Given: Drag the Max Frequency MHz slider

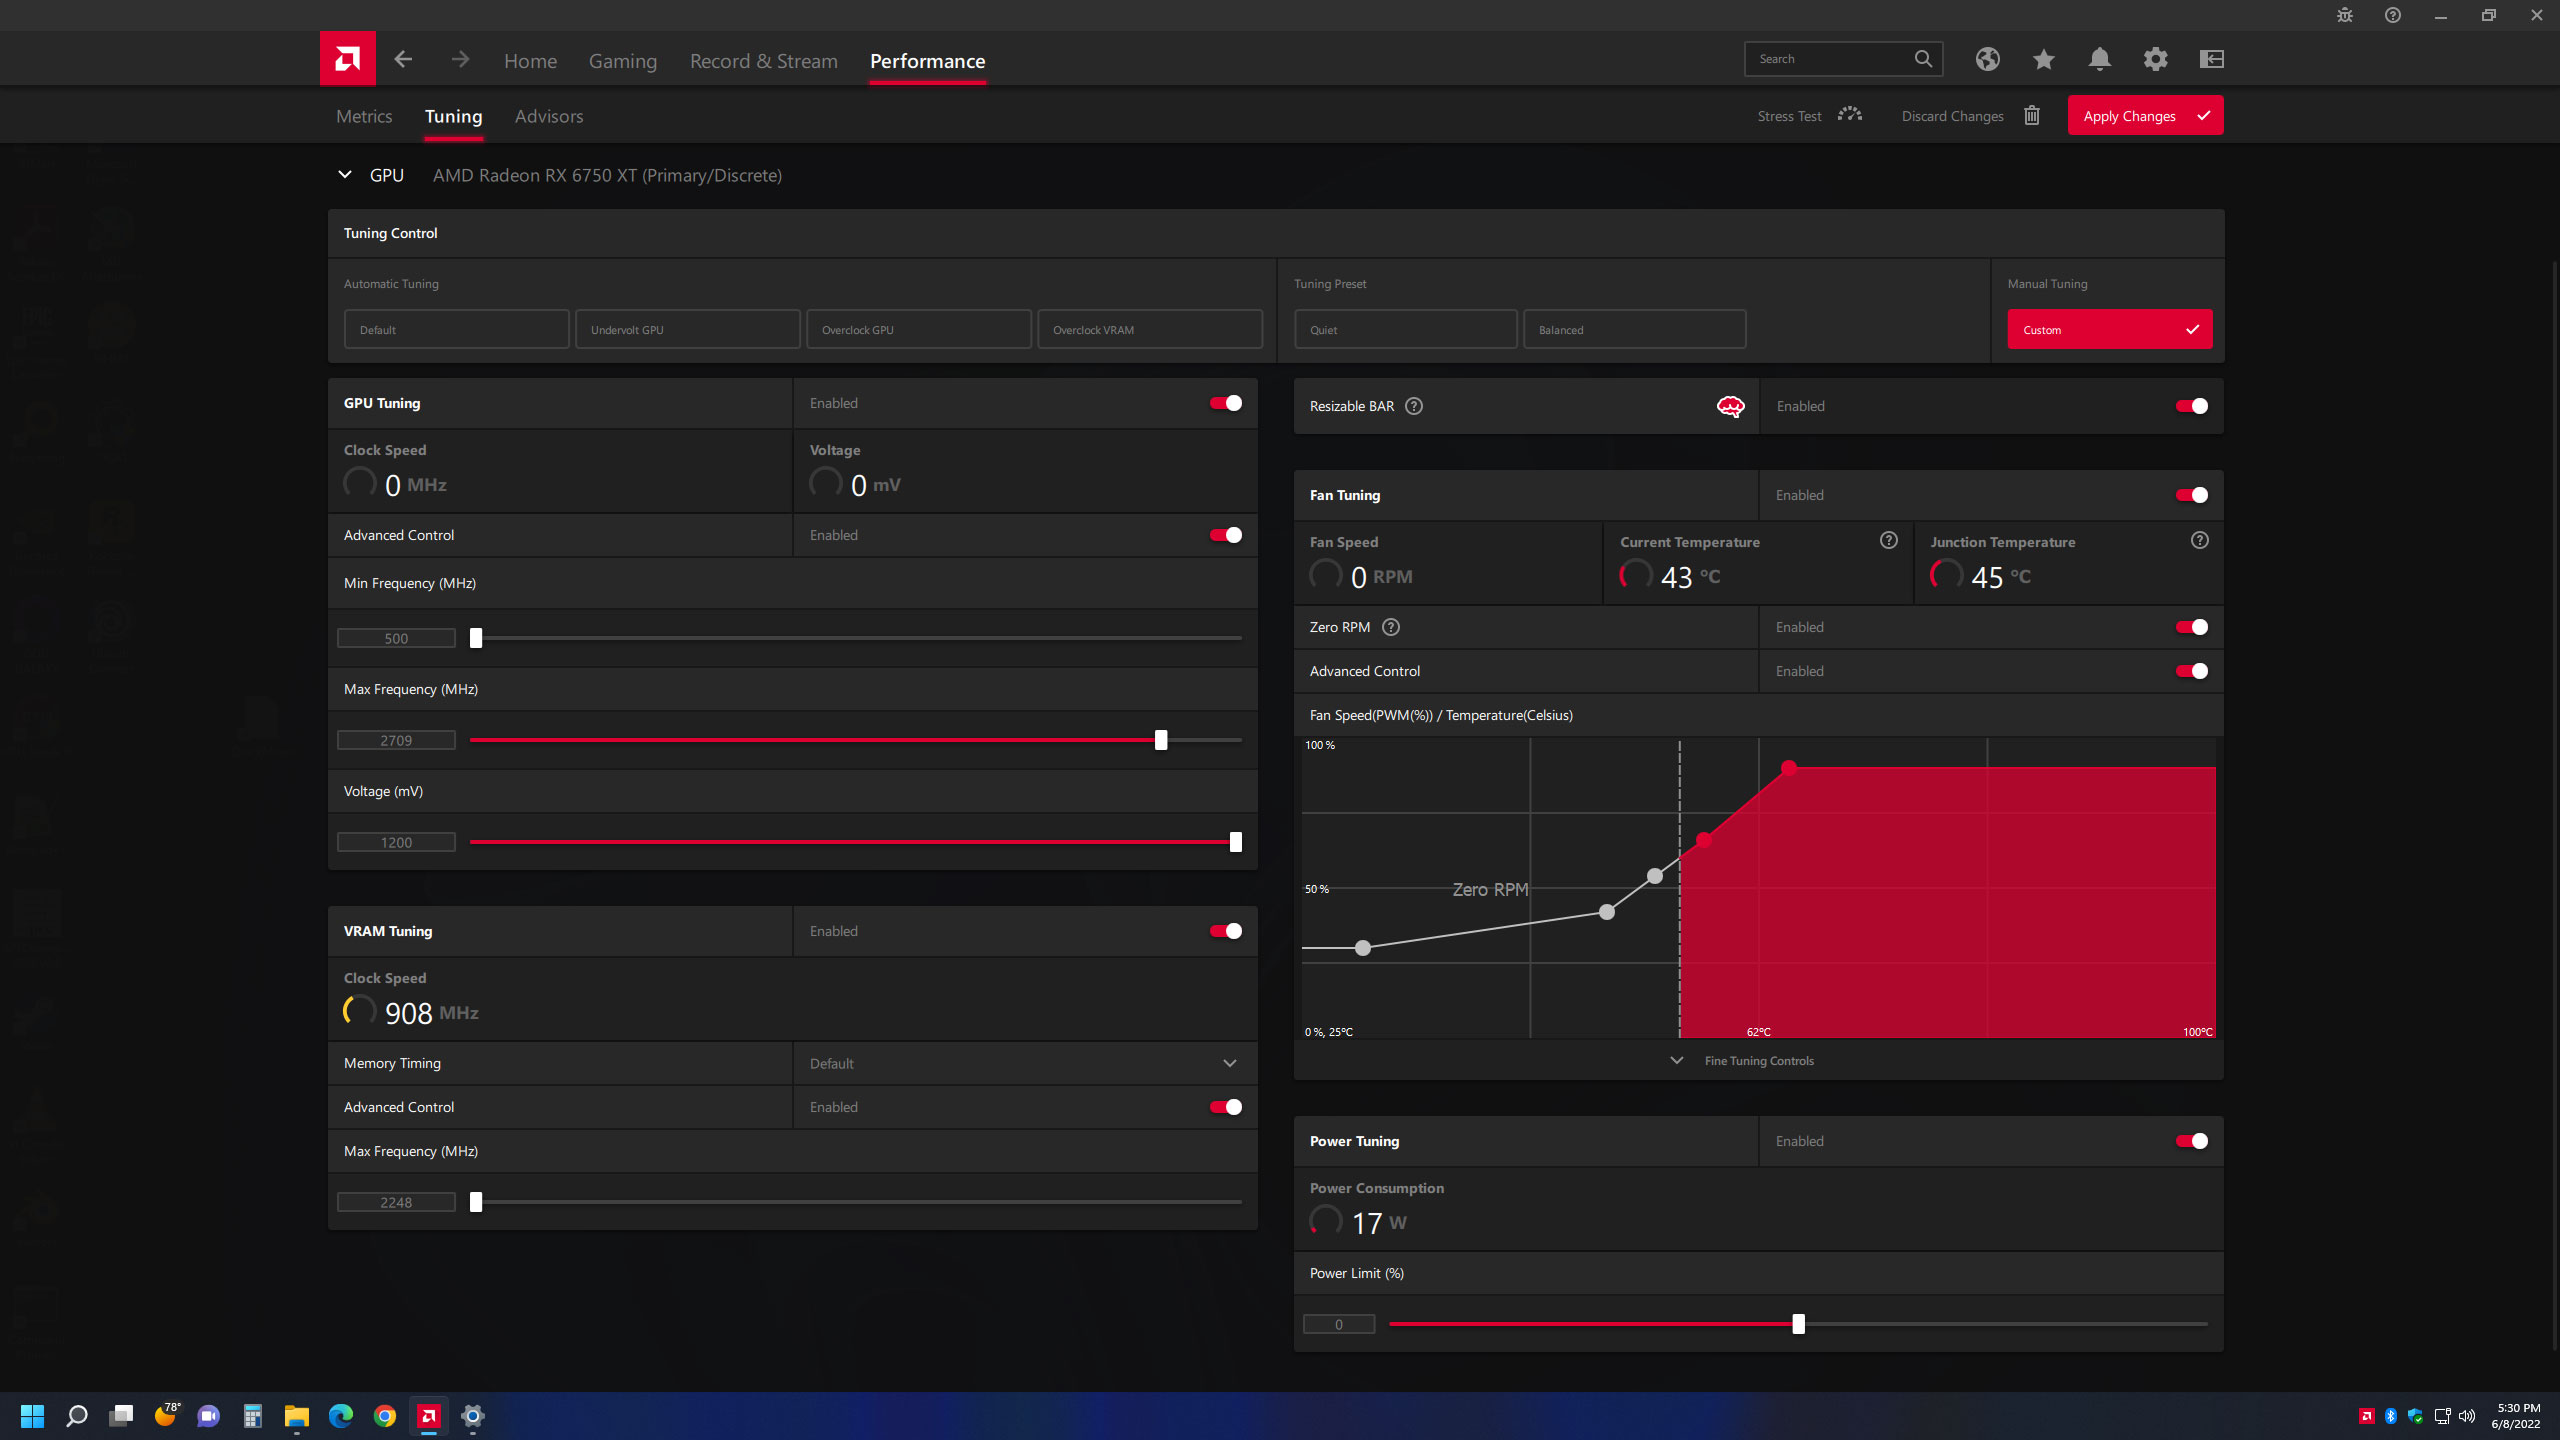Looking at the screenshot, I should point(1162,738).
